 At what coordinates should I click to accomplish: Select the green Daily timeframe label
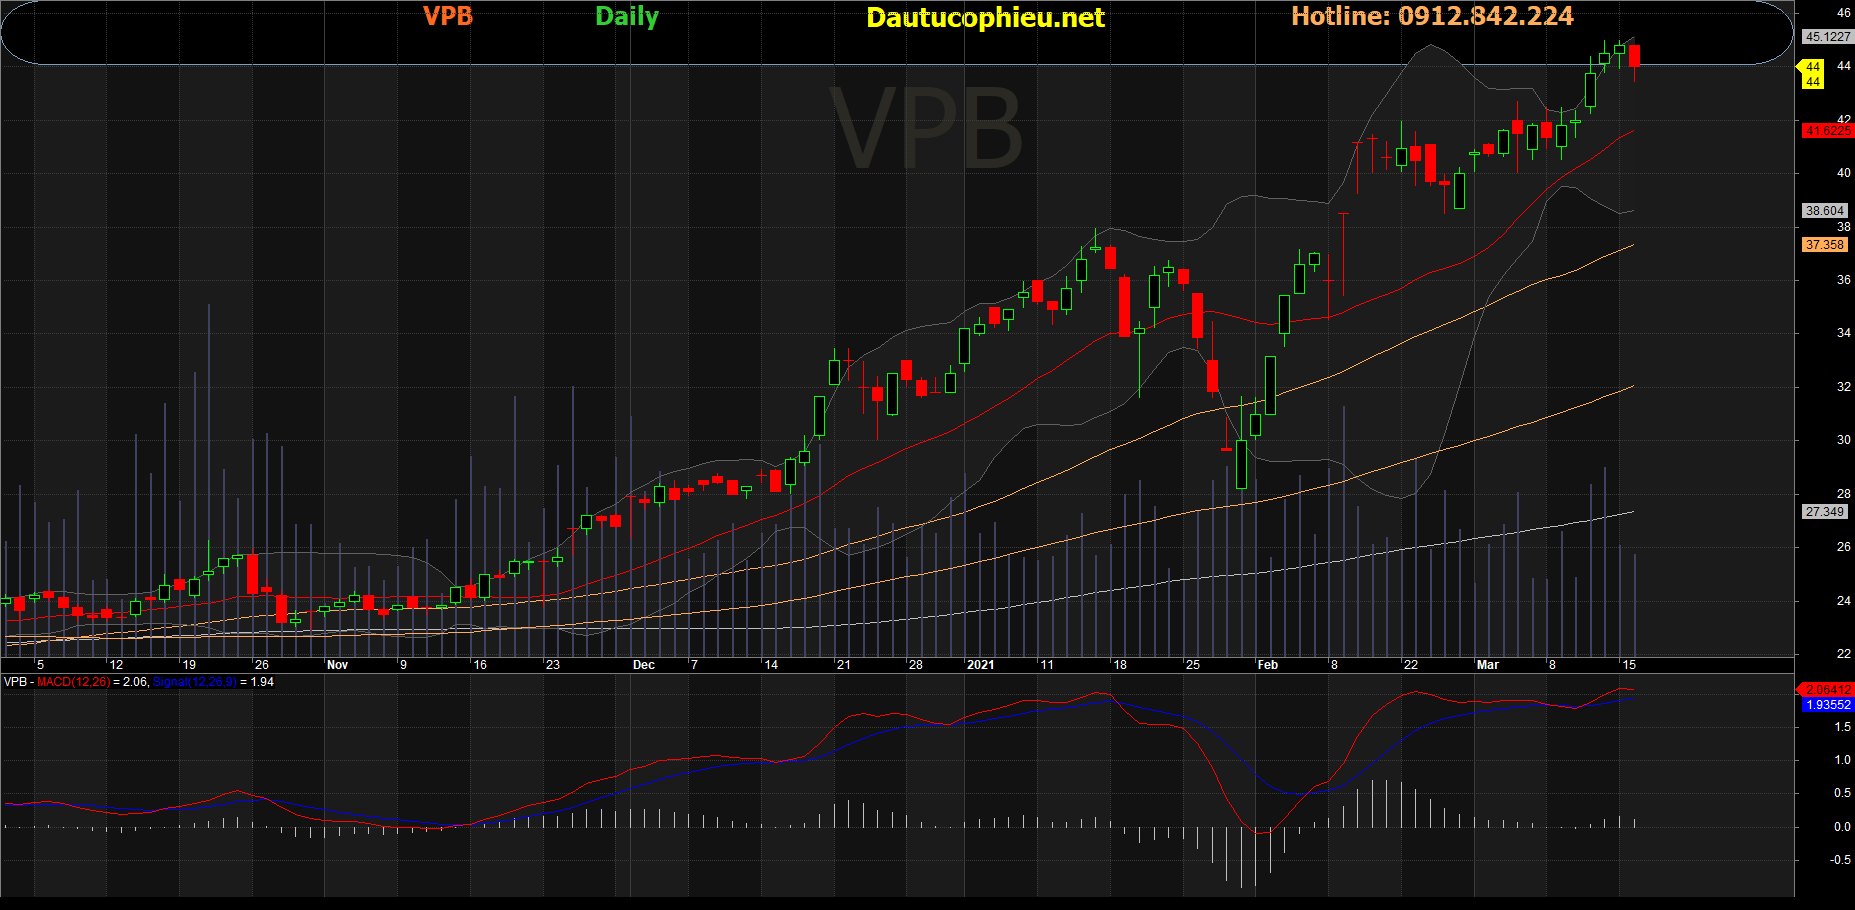(627, 17)
